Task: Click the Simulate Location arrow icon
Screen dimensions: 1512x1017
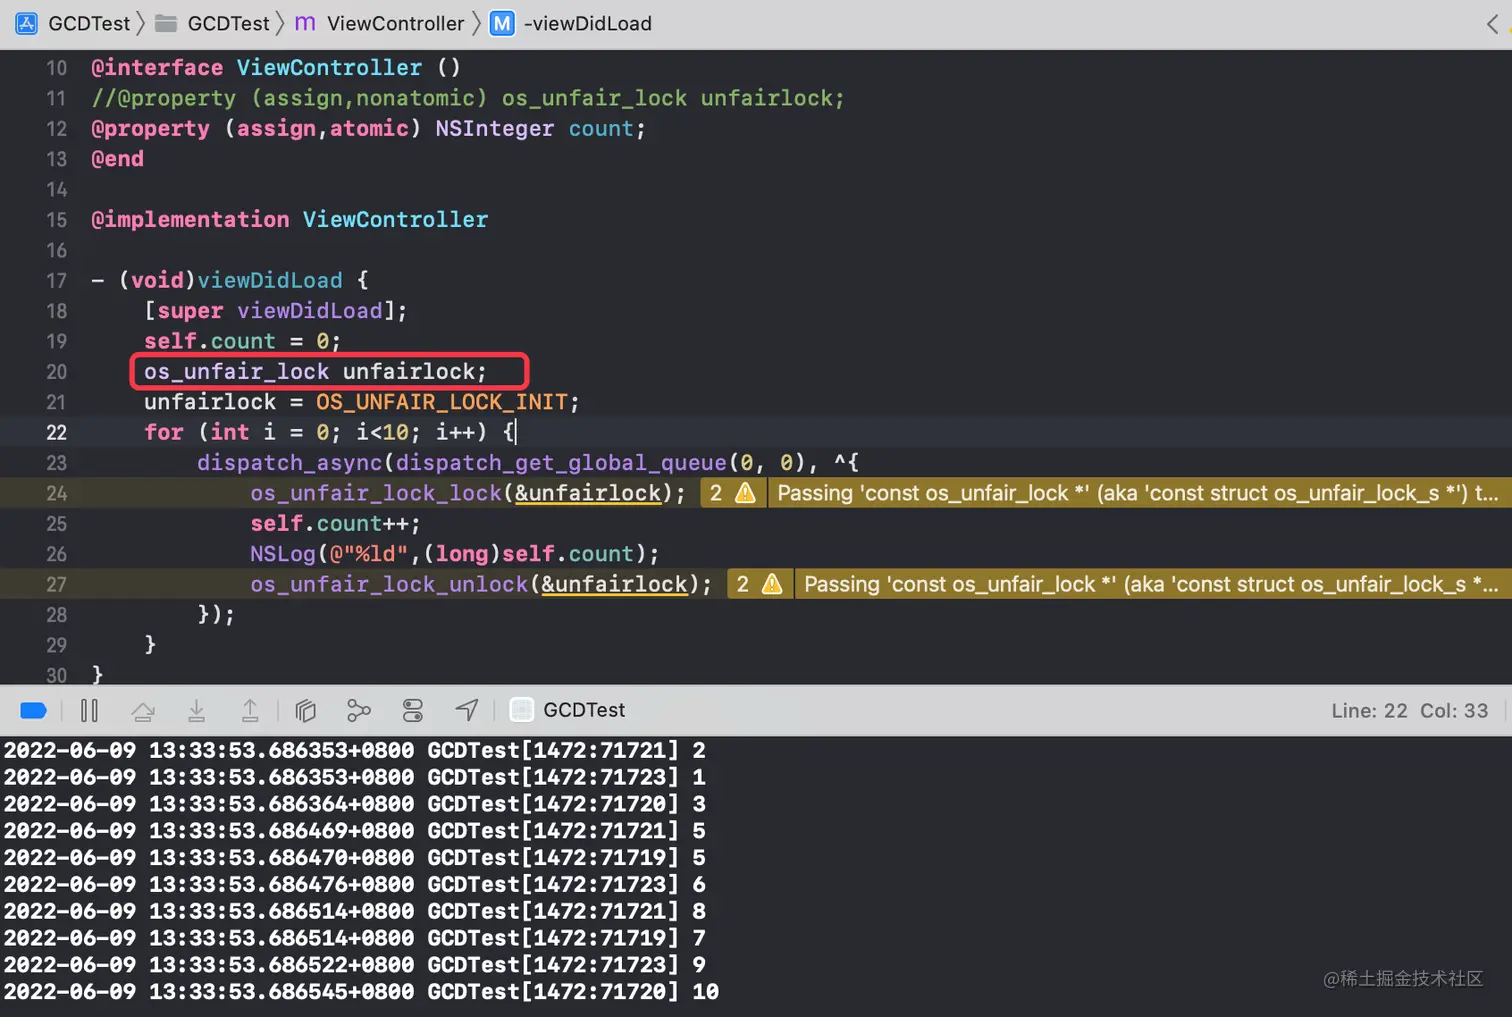Action: point(467,710)
